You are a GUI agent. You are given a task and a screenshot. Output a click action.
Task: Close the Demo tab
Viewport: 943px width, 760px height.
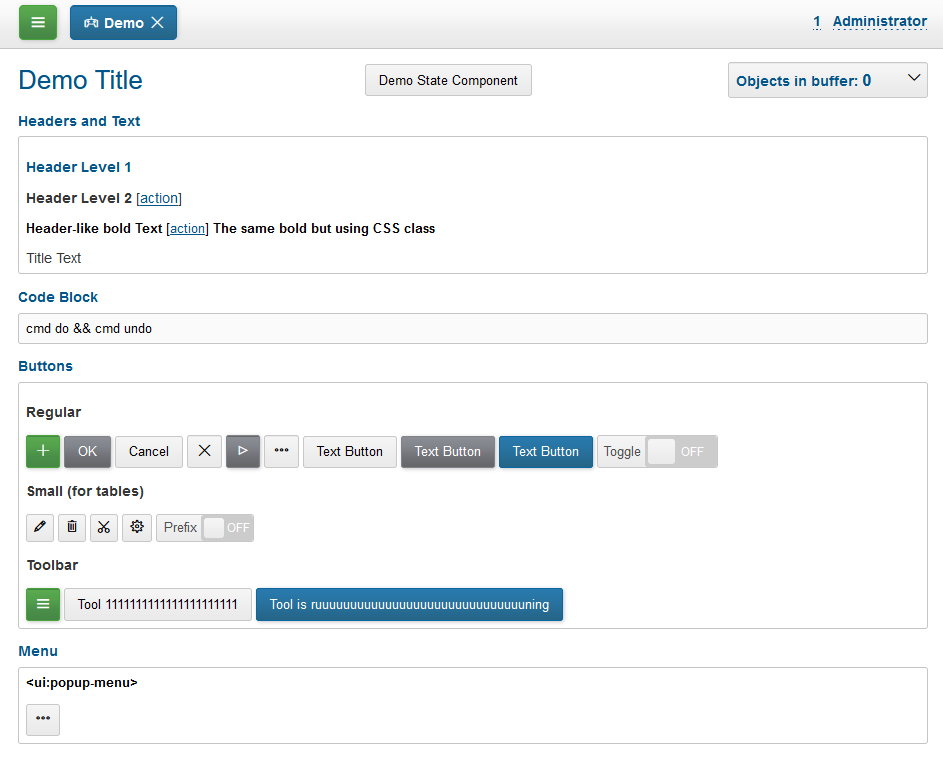pos(158,22)
